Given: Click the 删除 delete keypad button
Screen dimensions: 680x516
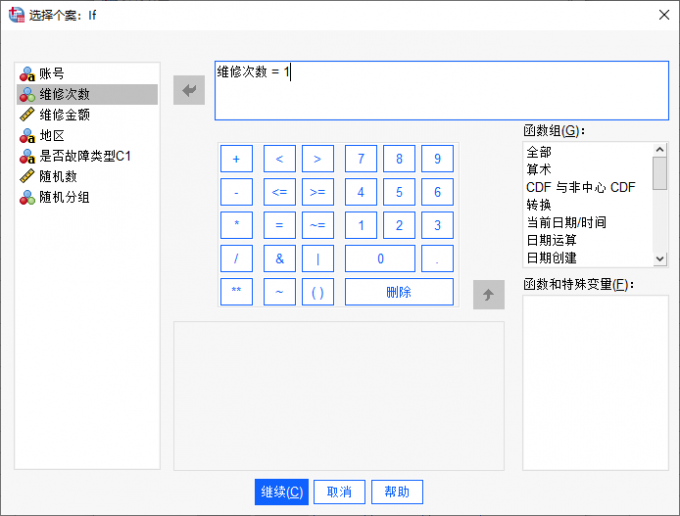Looking at the screenshot, I should [x=399, y=291].
